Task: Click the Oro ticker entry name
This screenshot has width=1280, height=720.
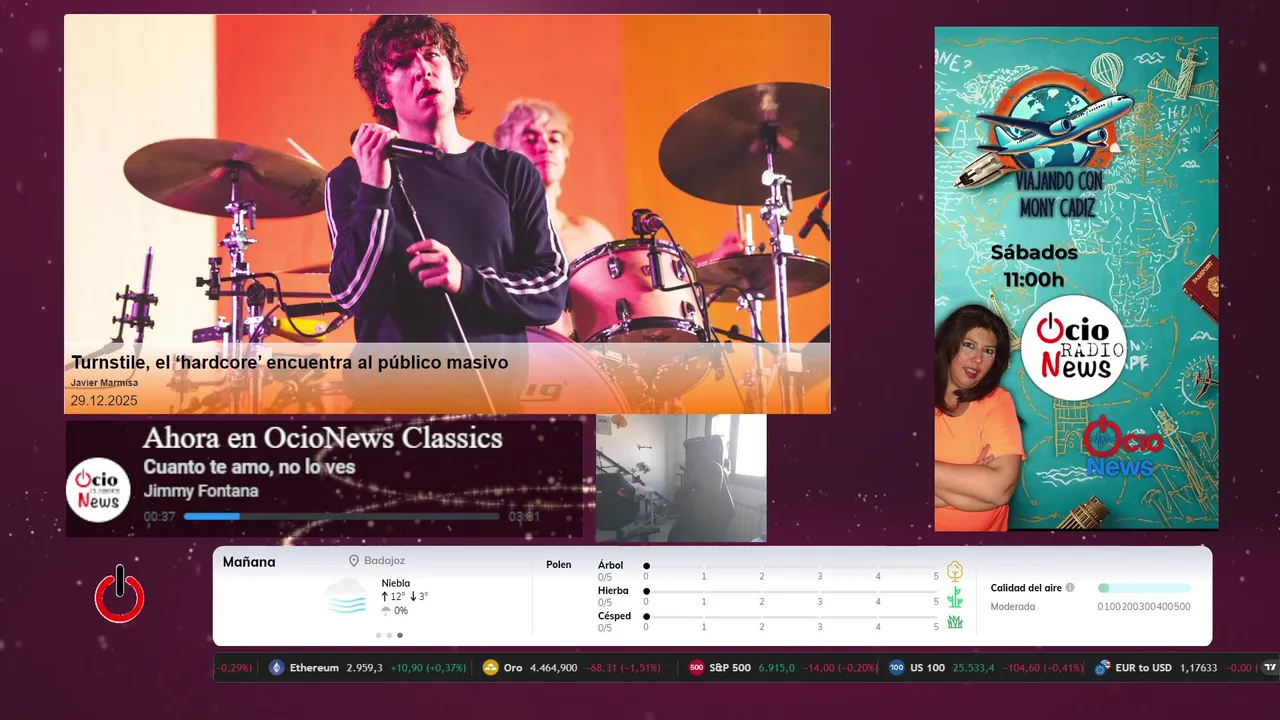Action: click(x=513, y=668)
